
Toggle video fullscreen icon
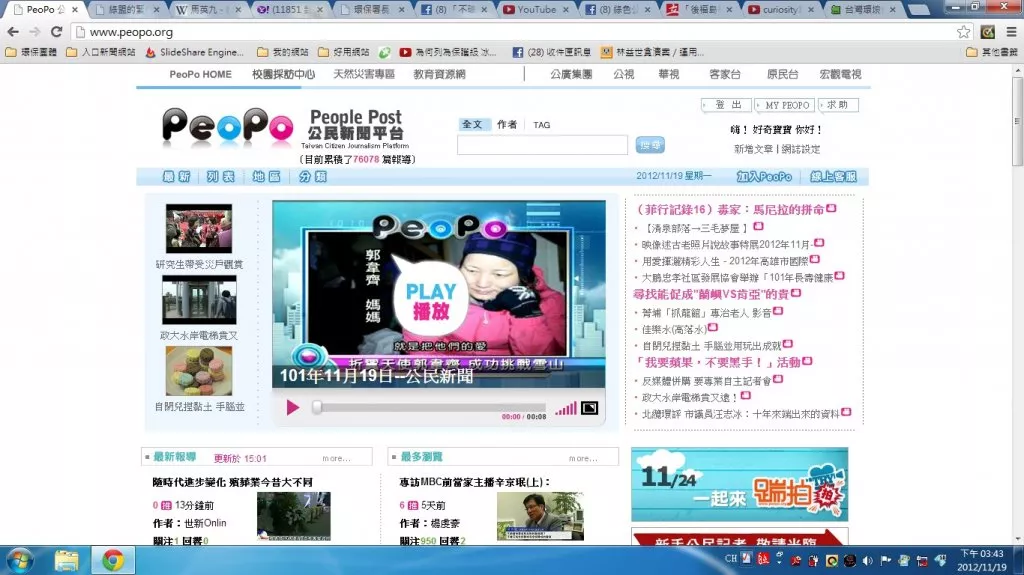tap(589, 408)
